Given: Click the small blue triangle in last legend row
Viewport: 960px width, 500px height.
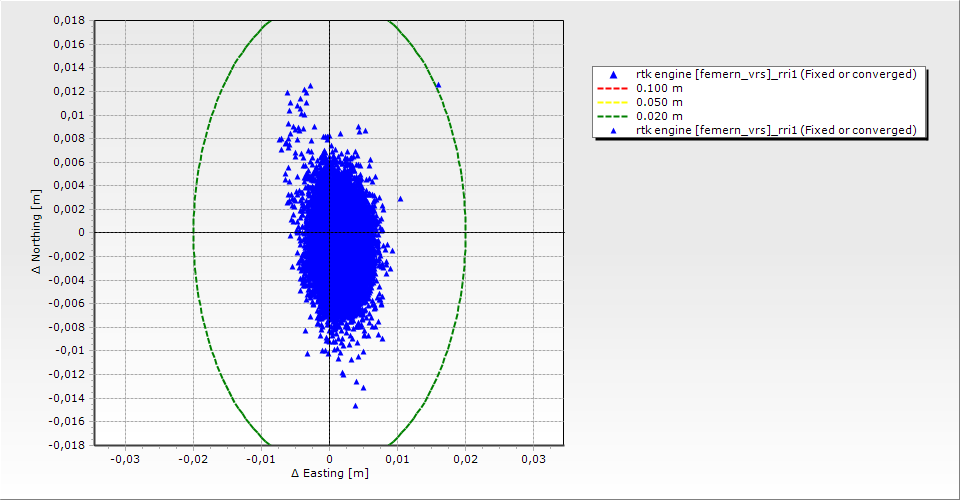Looking at the screenshot, I should [x=613, y=131].
